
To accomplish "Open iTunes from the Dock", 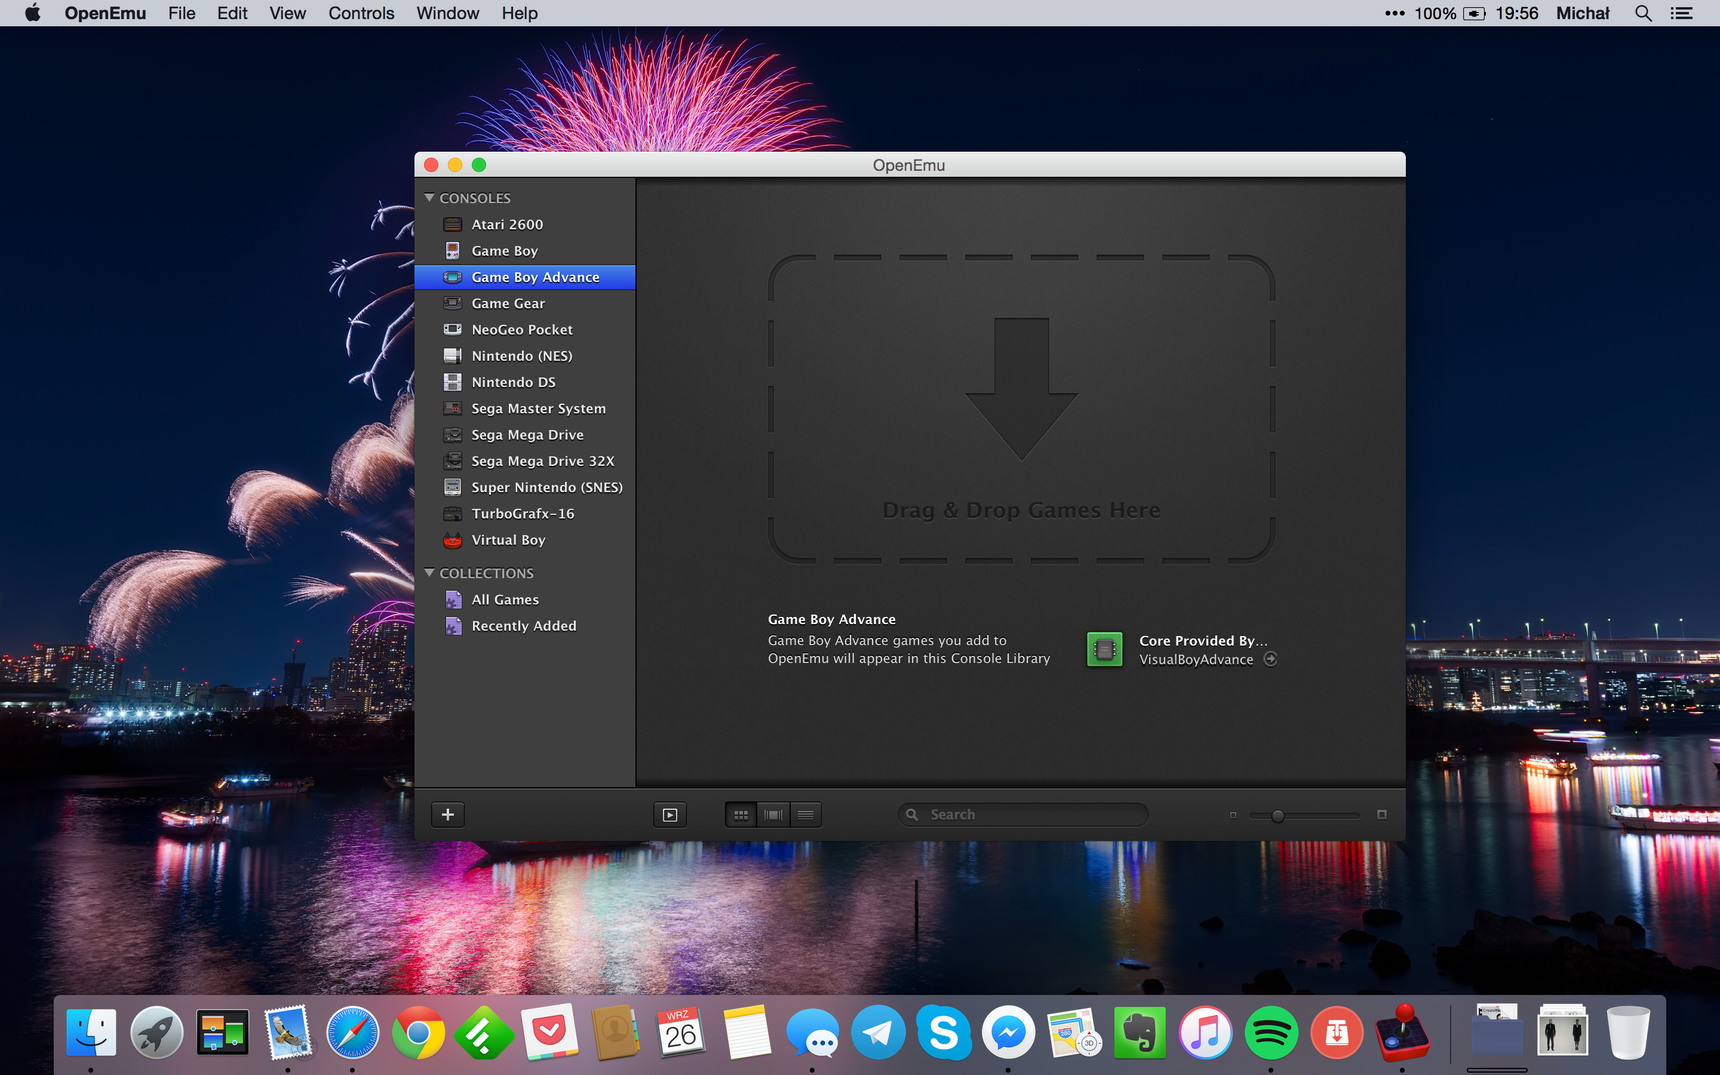I will (x=1205, y=1033).
